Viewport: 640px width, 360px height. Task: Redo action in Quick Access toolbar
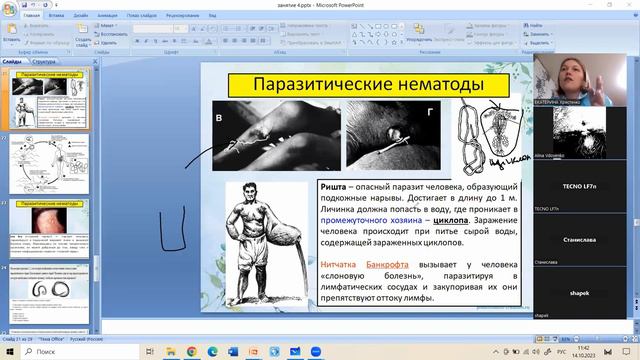pos(45,5)
